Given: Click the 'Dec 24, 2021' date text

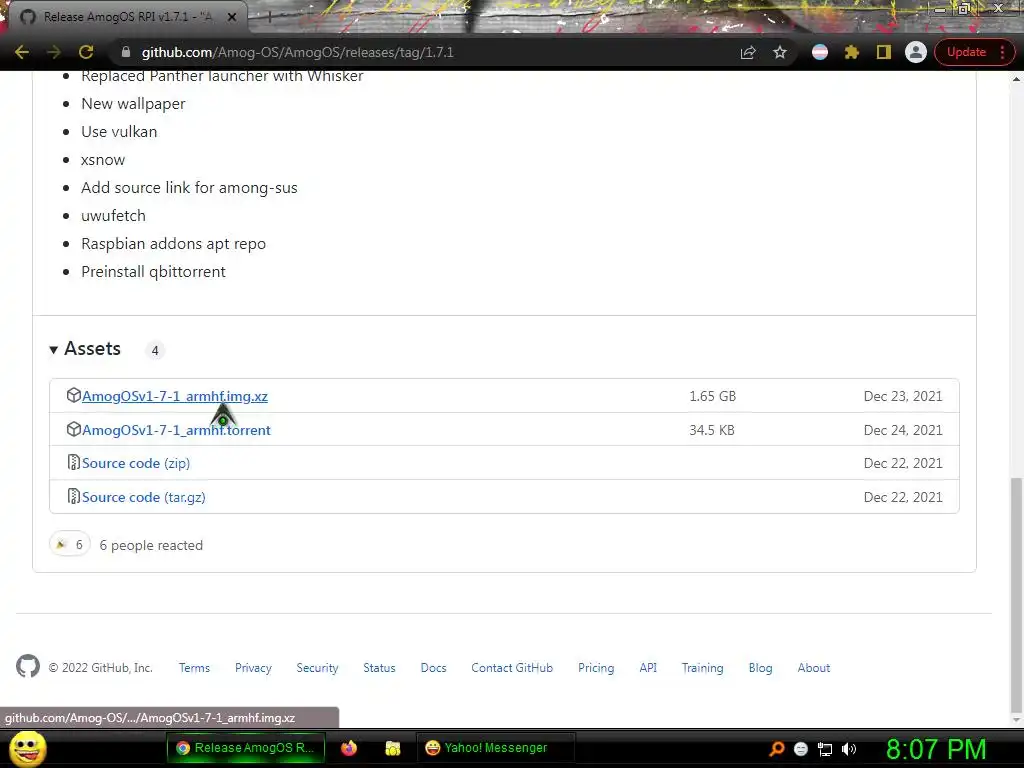Looking at the screenshot, I should (x=903, y=430).
